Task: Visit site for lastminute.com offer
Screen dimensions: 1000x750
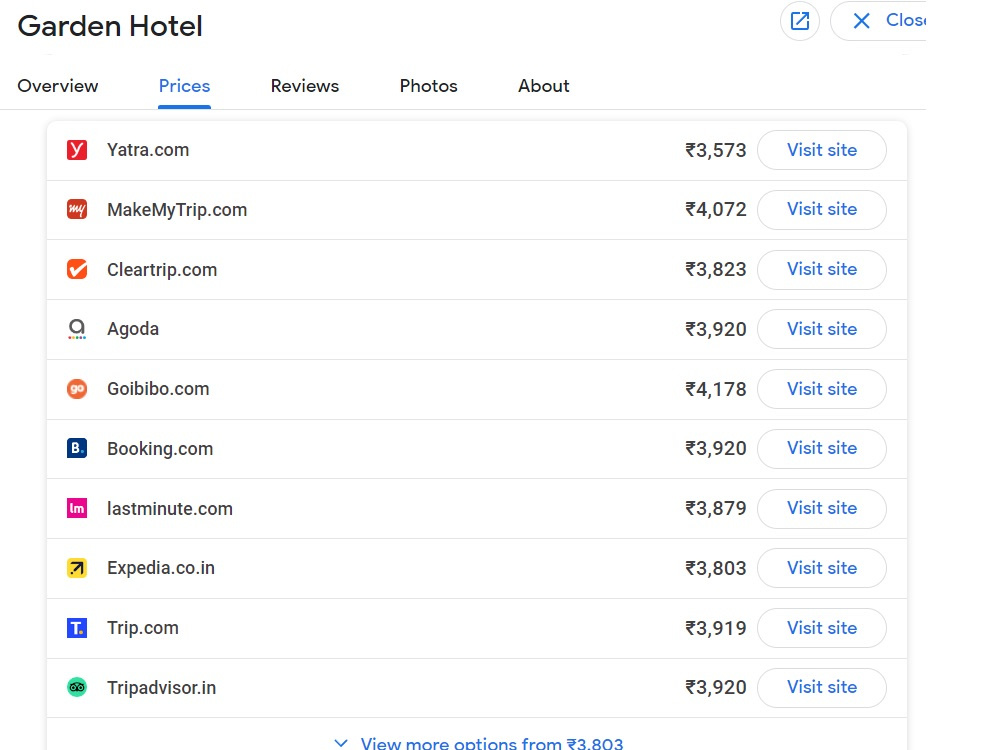Action: click(821, 508)
